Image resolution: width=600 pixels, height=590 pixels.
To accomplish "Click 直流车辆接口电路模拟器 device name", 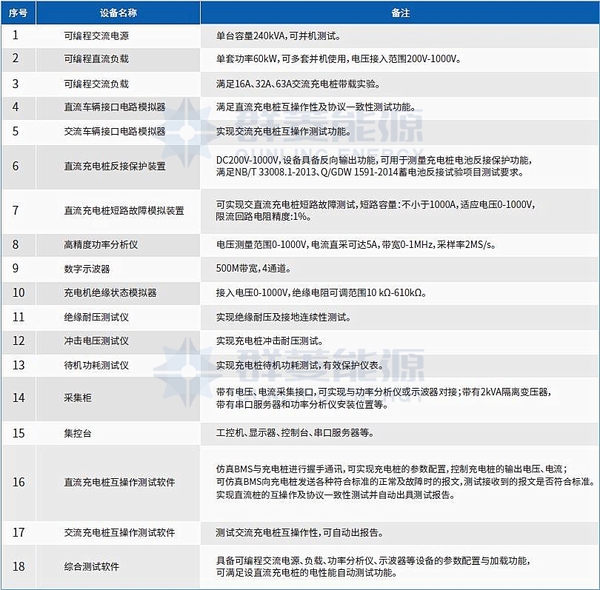I will coord(115,107).
